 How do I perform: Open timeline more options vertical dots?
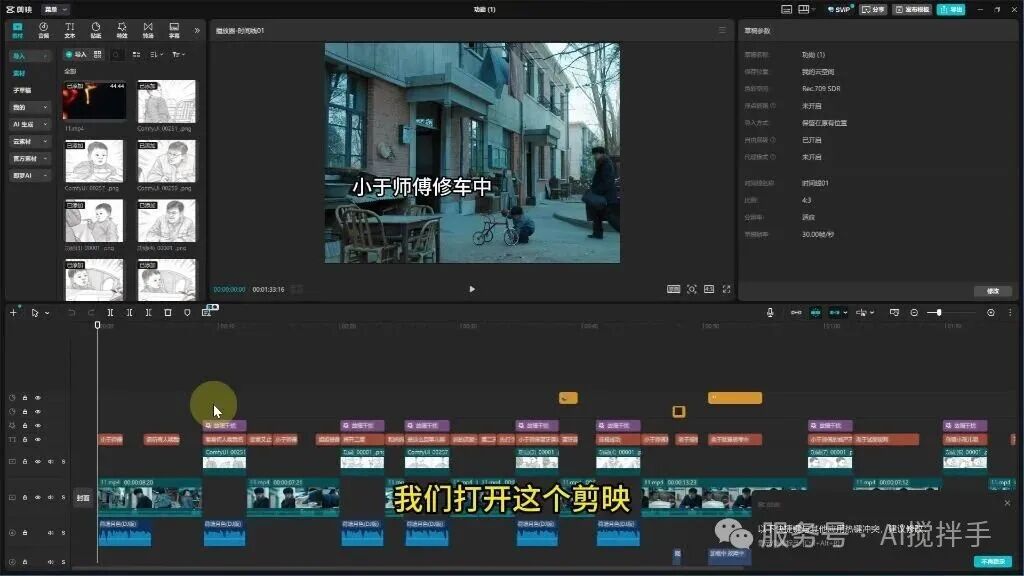pyautogui.click(x=1010, y=313)
